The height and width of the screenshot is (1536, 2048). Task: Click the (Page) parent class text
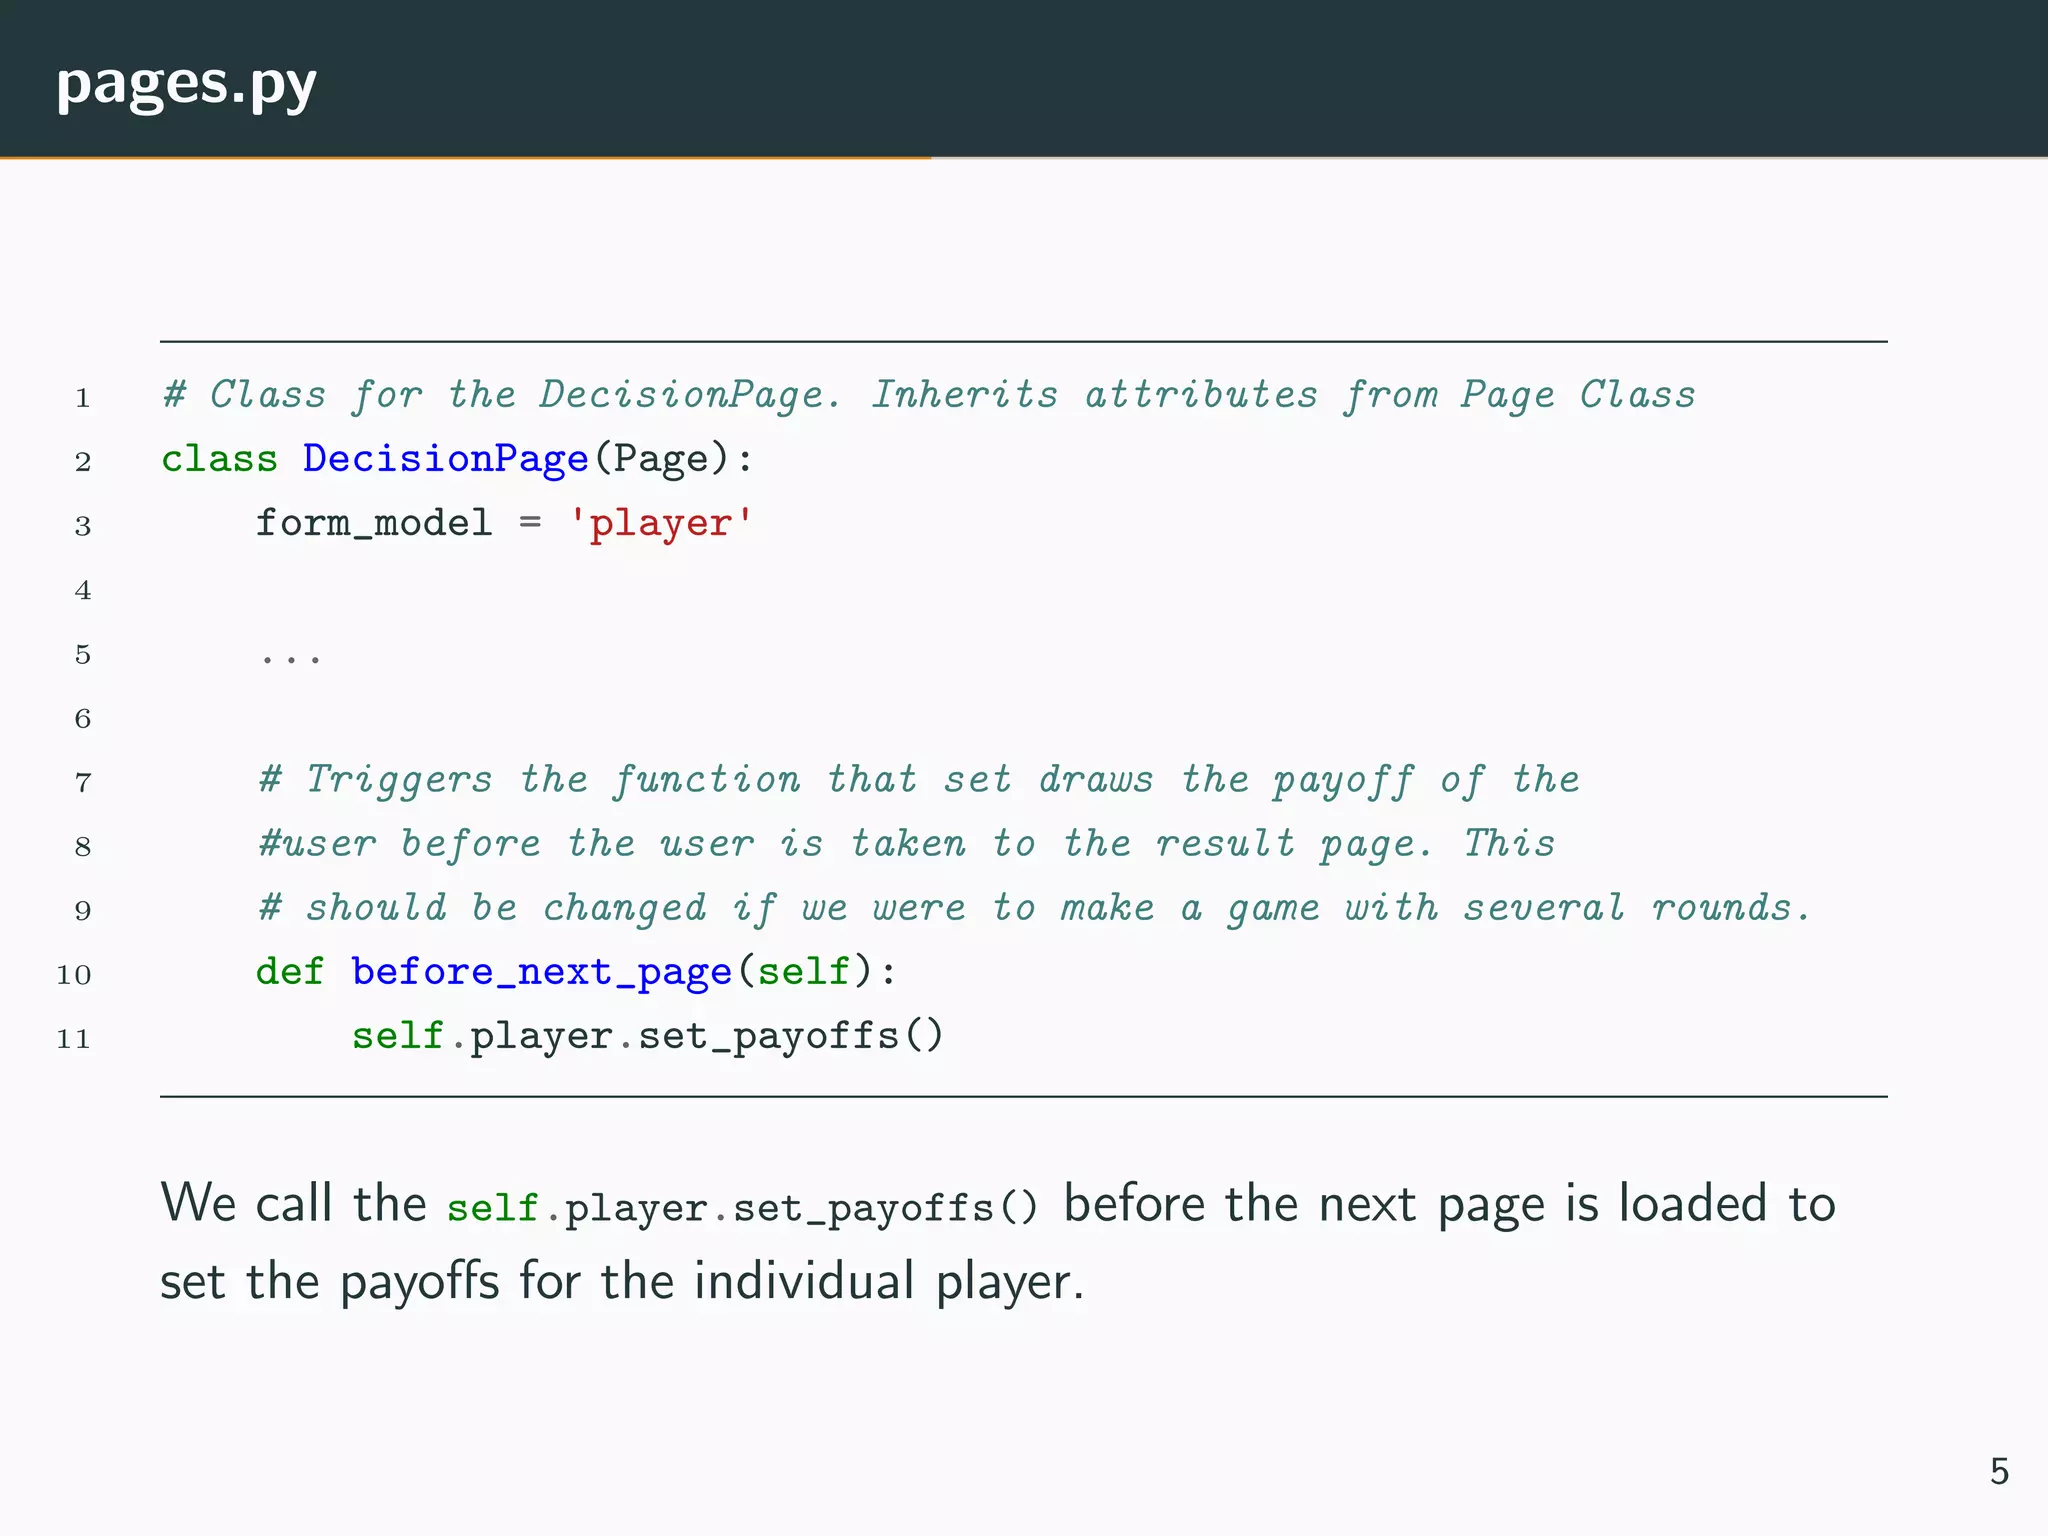tap(661, 459)
